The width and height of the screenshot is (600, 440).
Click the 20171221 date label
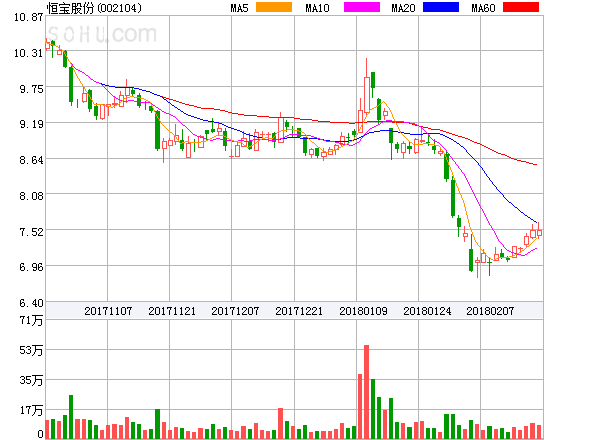[x=299, y=311]
